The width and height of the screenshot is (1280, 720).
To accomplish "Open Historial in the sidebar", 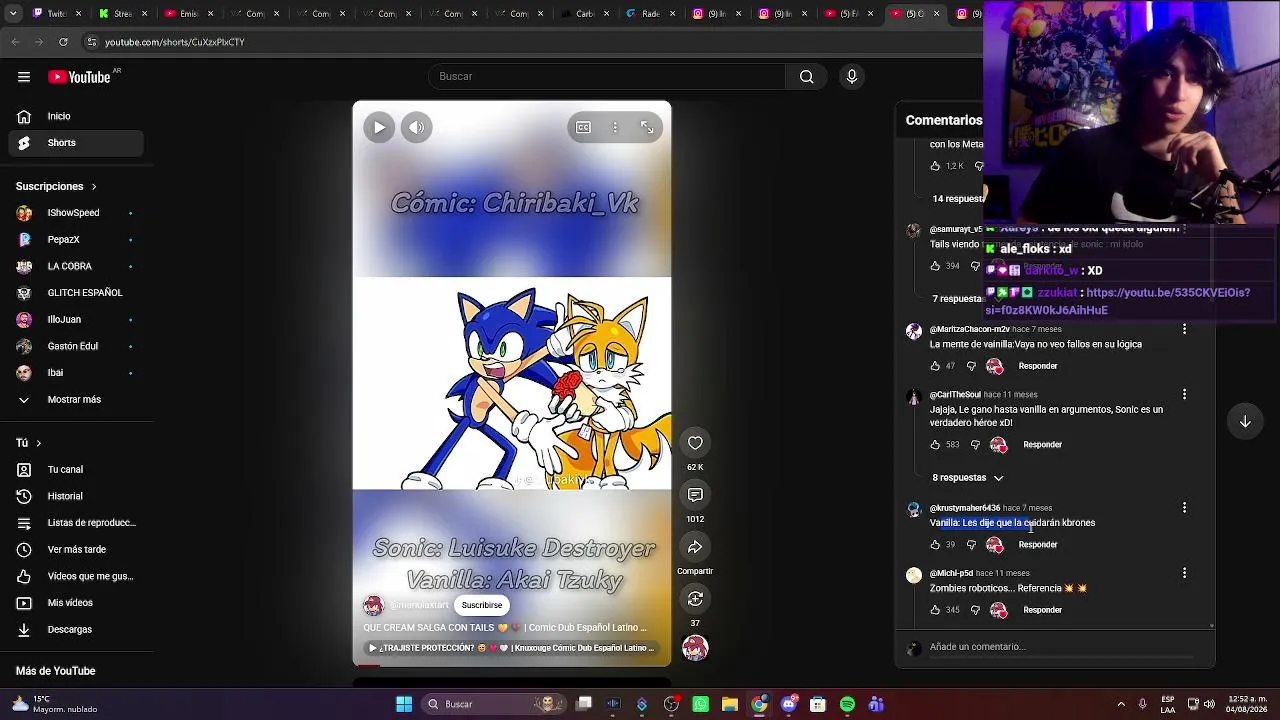I will [x=77, y=496].
